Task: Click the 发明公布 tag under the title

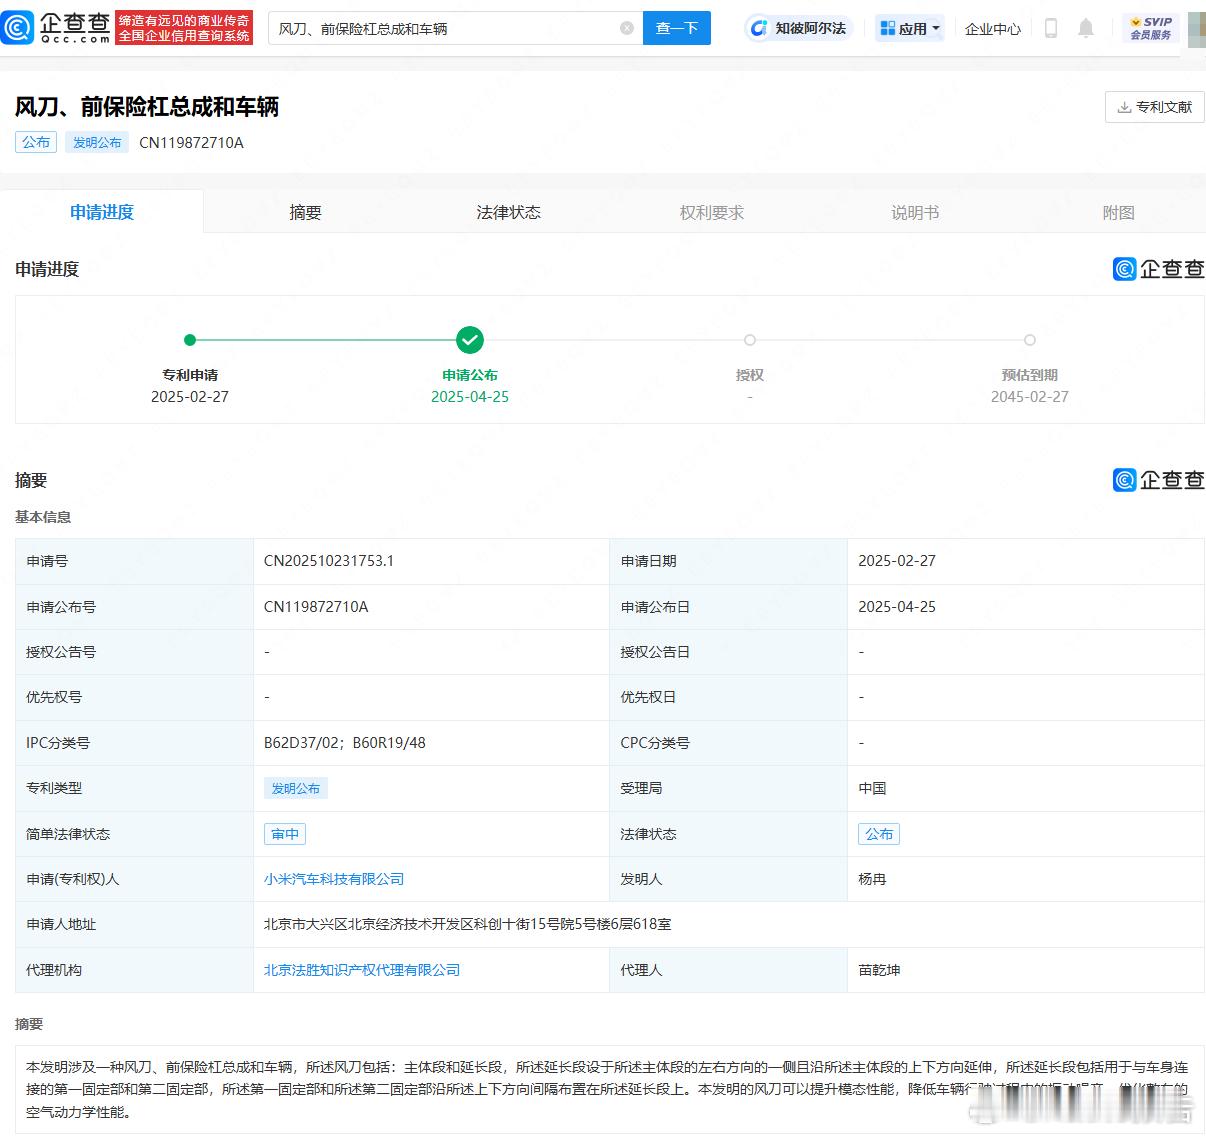Action: tap(97, 142)
